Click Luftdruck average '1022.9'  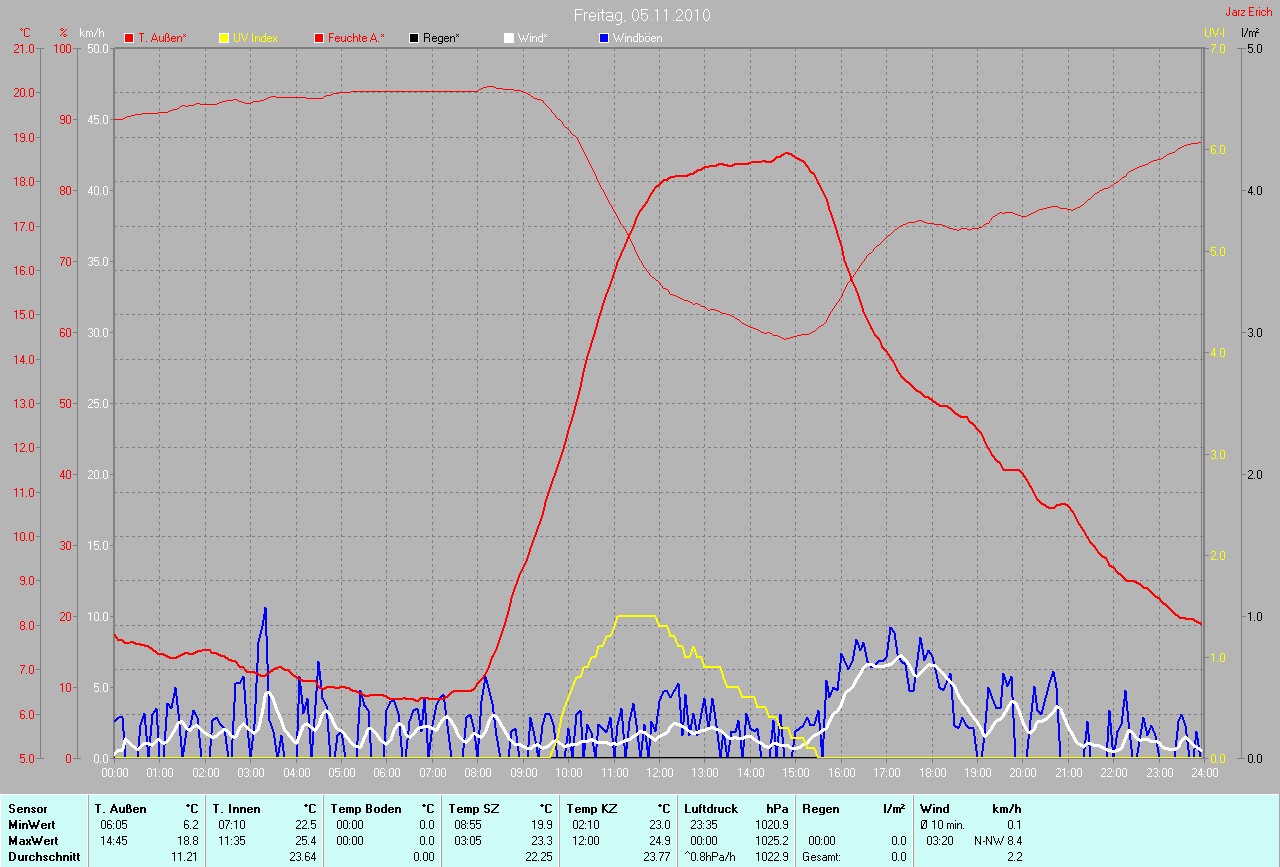(772, 857)
